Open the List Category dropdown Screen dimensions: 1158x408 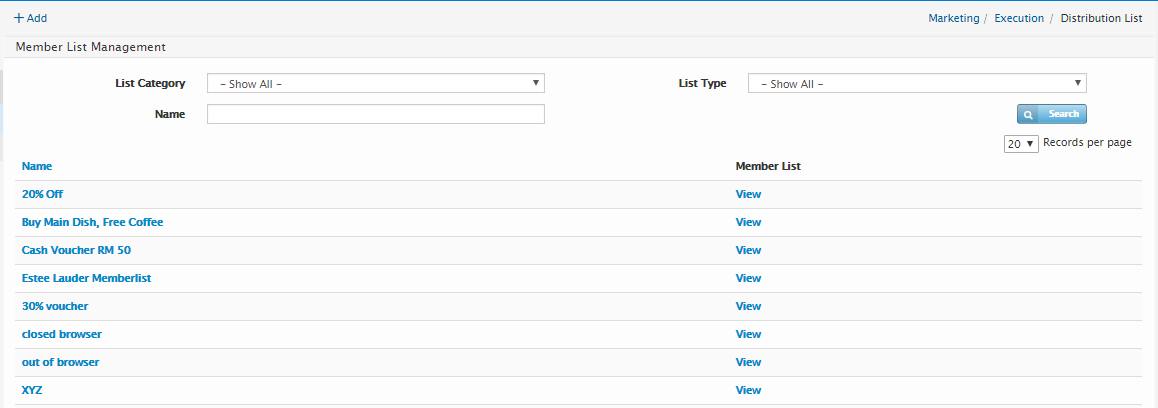click(x=375, y=84)
